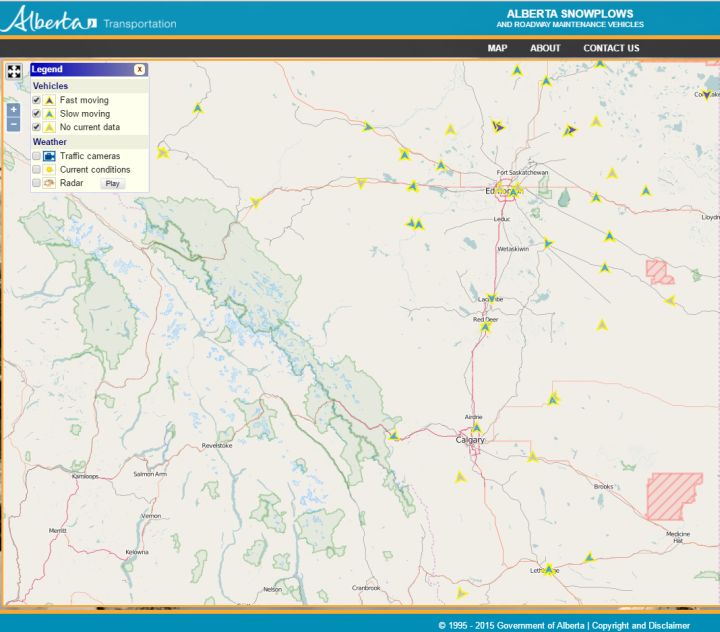Image resolution: width=720 pixels, height=632 pixels.
Task: Click the Kelowna map label
Action: click(x=137, y=552)
